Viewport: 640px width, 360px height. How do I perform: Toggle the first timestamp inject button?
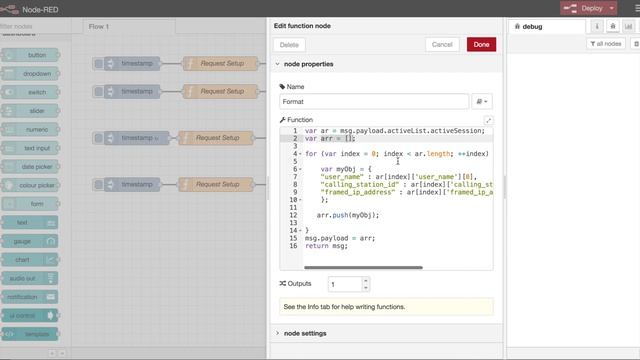tap(98, 64)
